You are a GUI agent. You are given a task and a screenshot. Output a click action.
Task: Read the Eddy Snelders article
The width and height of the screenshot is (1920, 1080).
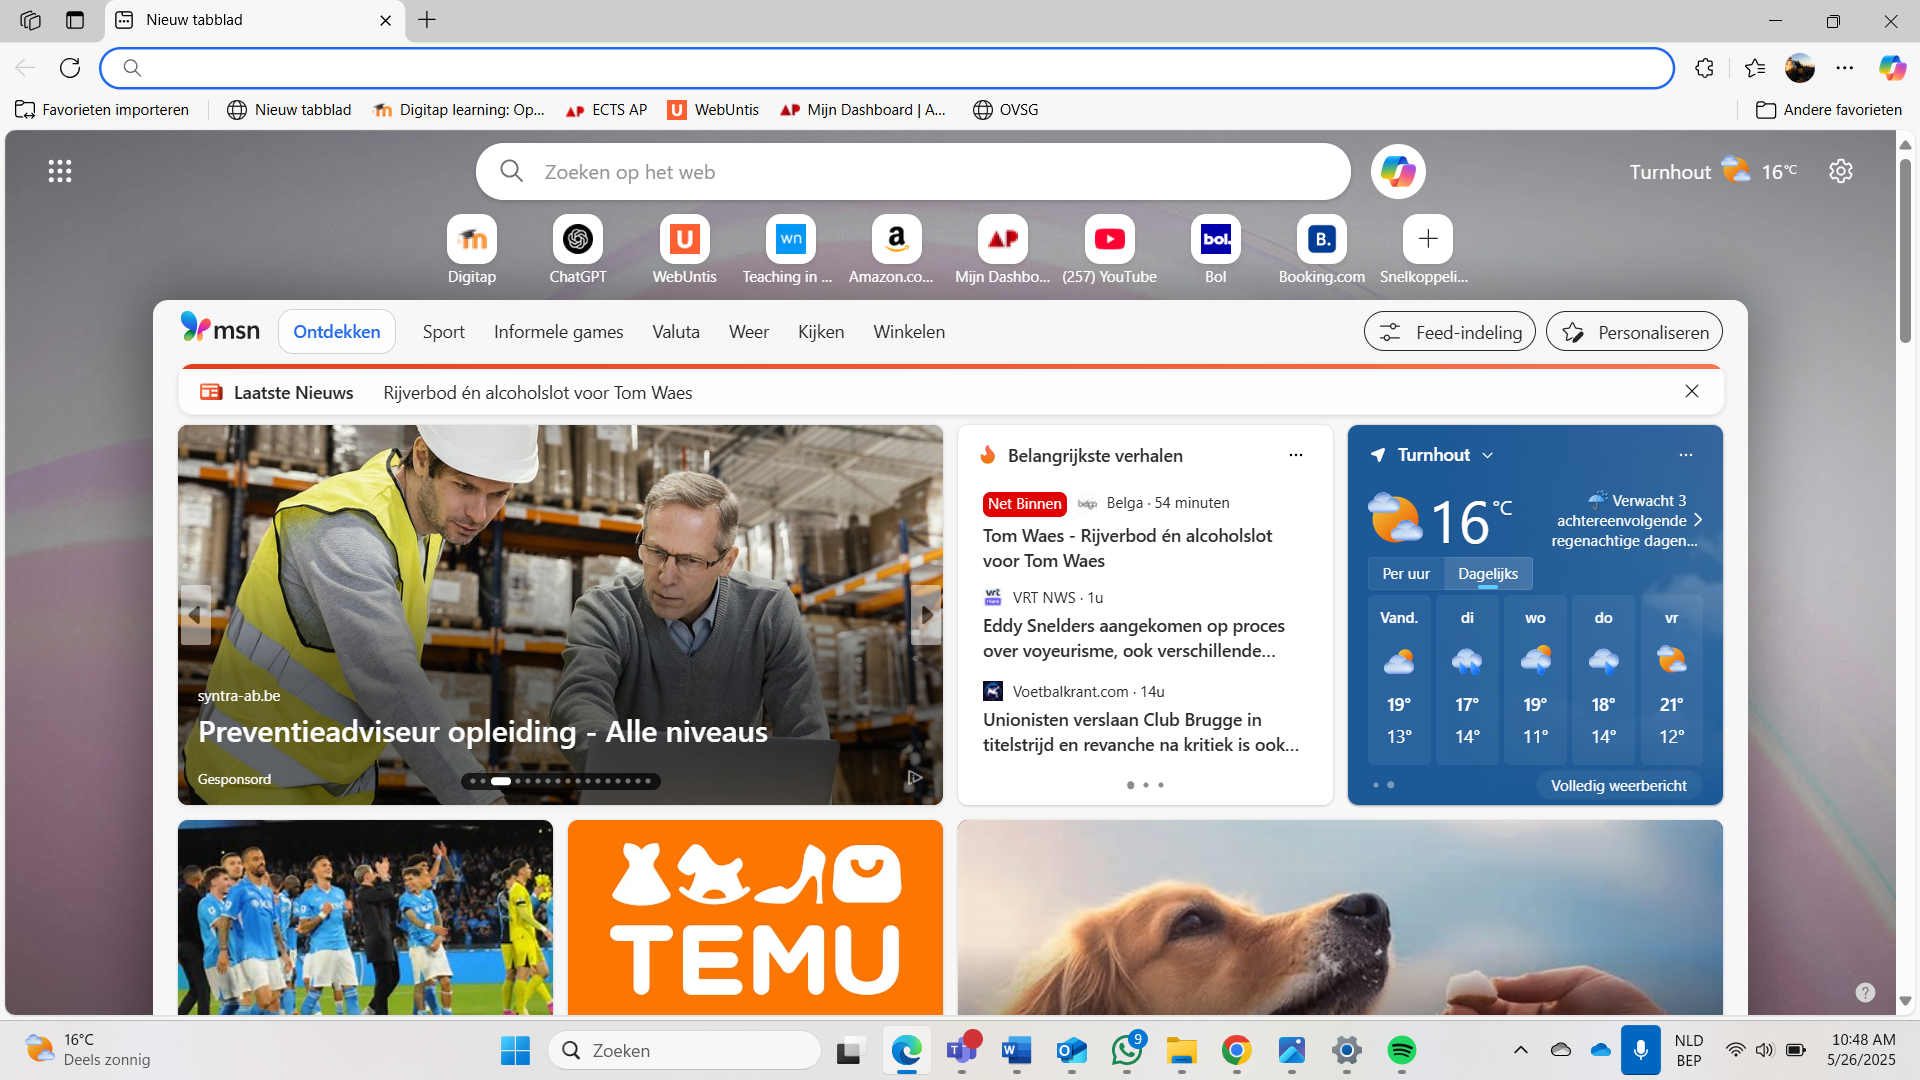coord(1134,638)
